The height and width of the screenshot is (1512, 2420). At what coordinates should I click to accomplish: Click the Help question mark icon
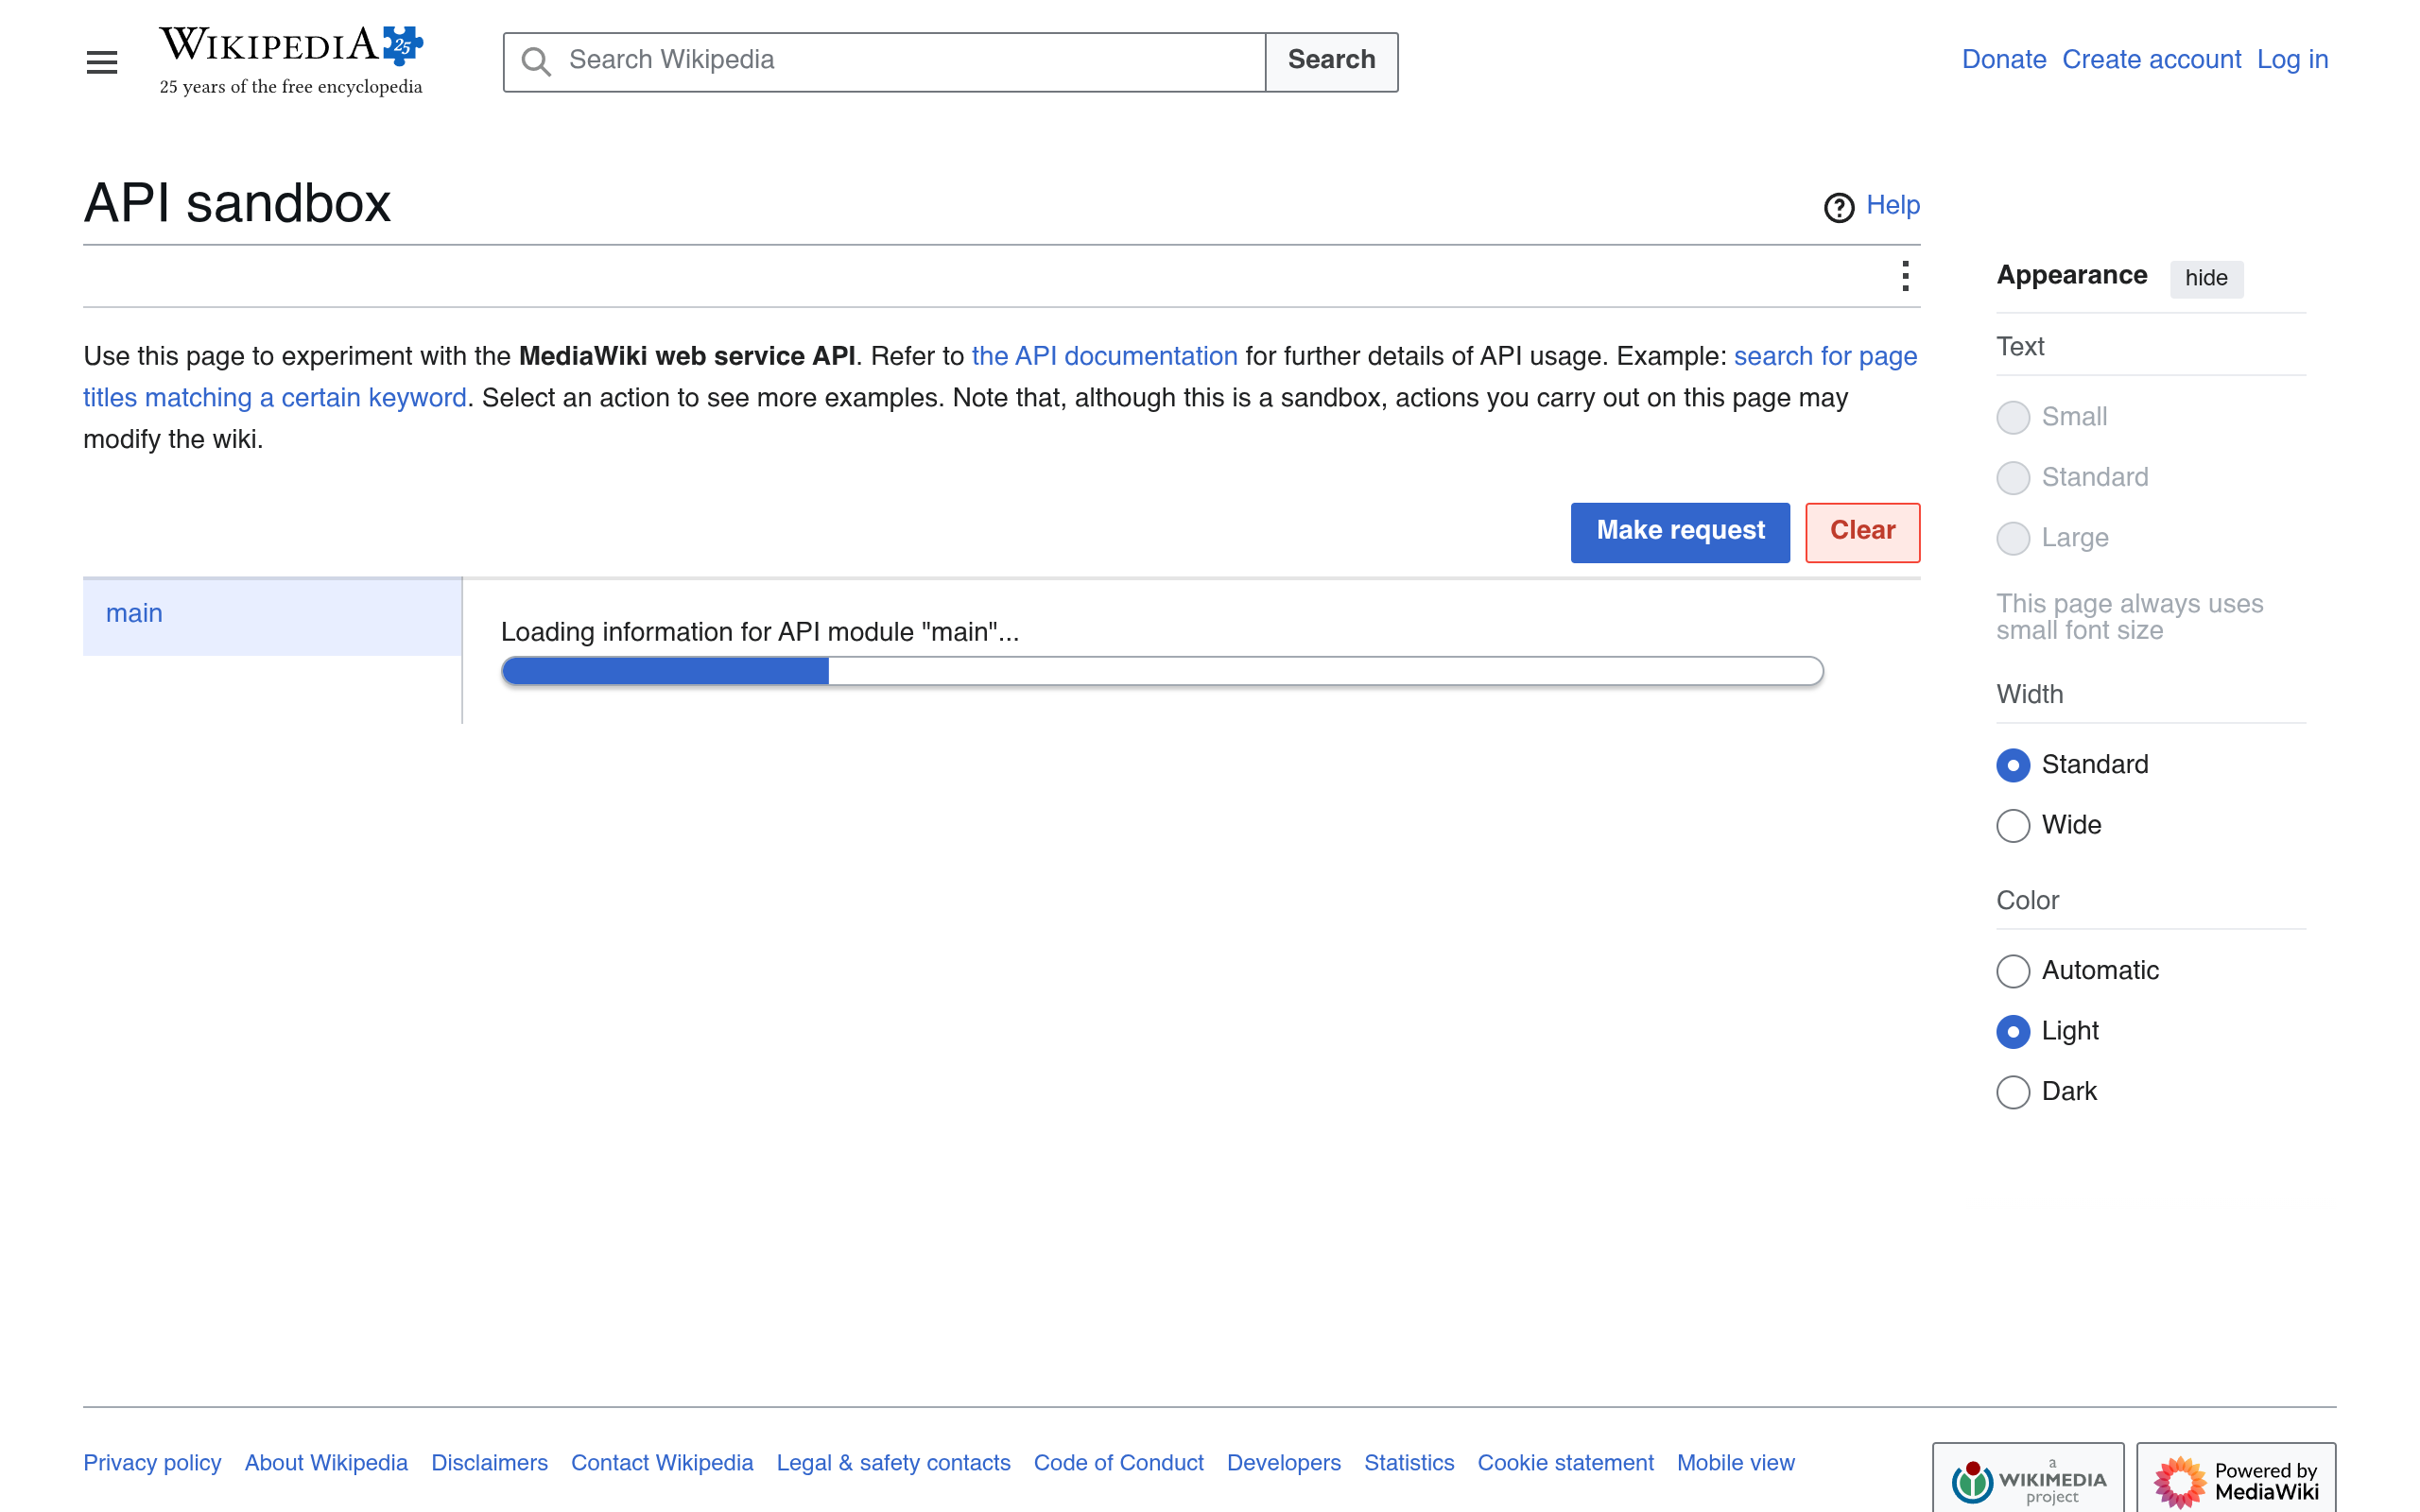pos(1838,207)
